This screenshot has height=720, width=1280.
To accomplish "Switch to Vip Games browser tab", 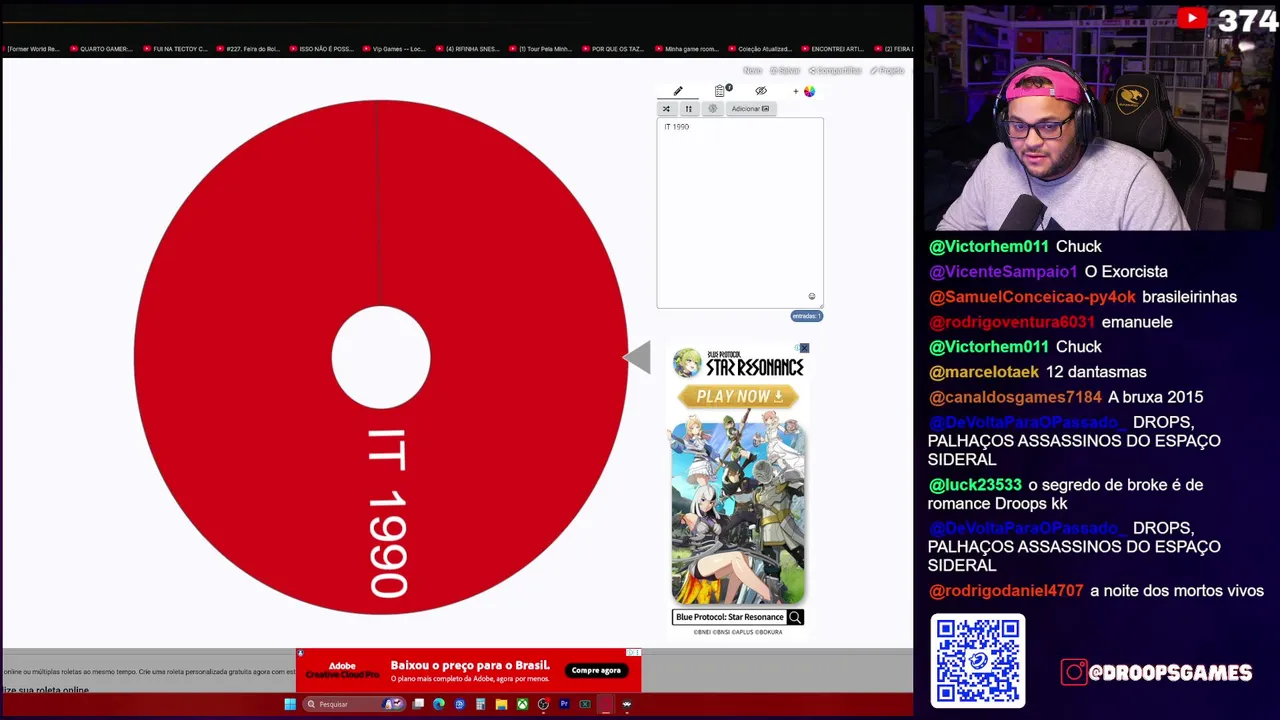I will [x=394, y=49].
